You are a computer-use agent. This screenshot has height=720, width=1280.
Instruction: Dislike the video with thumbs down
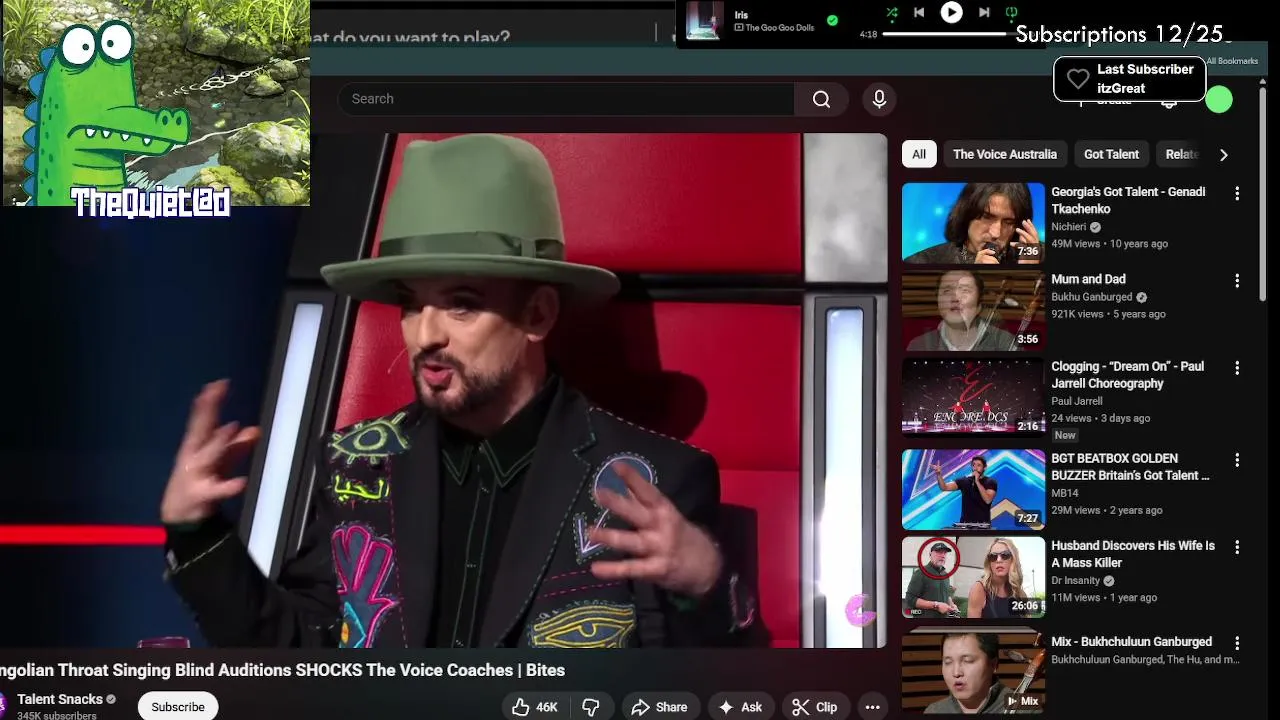[591, 707]
